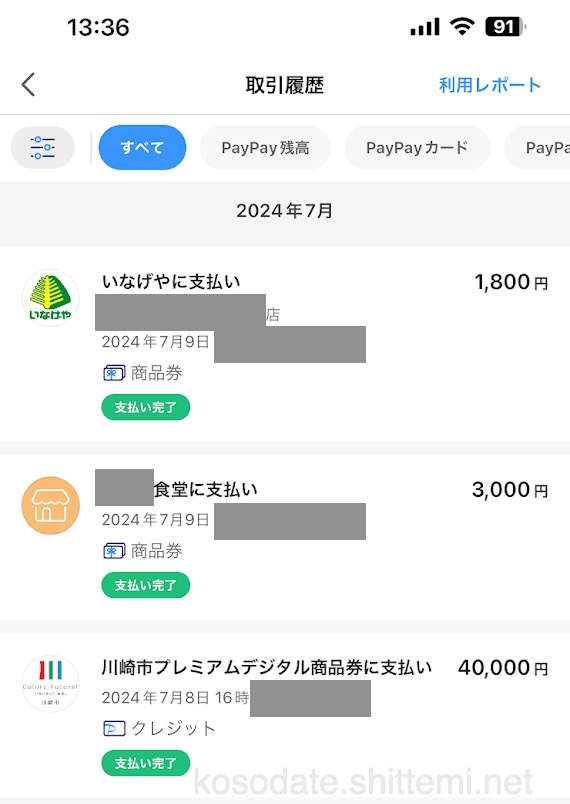Tap the battery indicator in status bar

[x=505, y=27]
